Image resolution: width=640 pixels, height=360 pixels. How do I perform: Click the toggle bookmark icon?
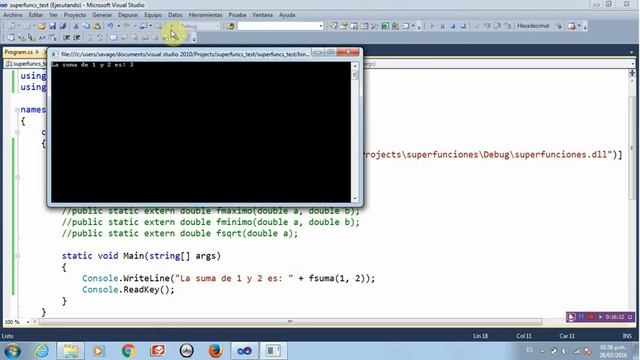click(113, 38)
